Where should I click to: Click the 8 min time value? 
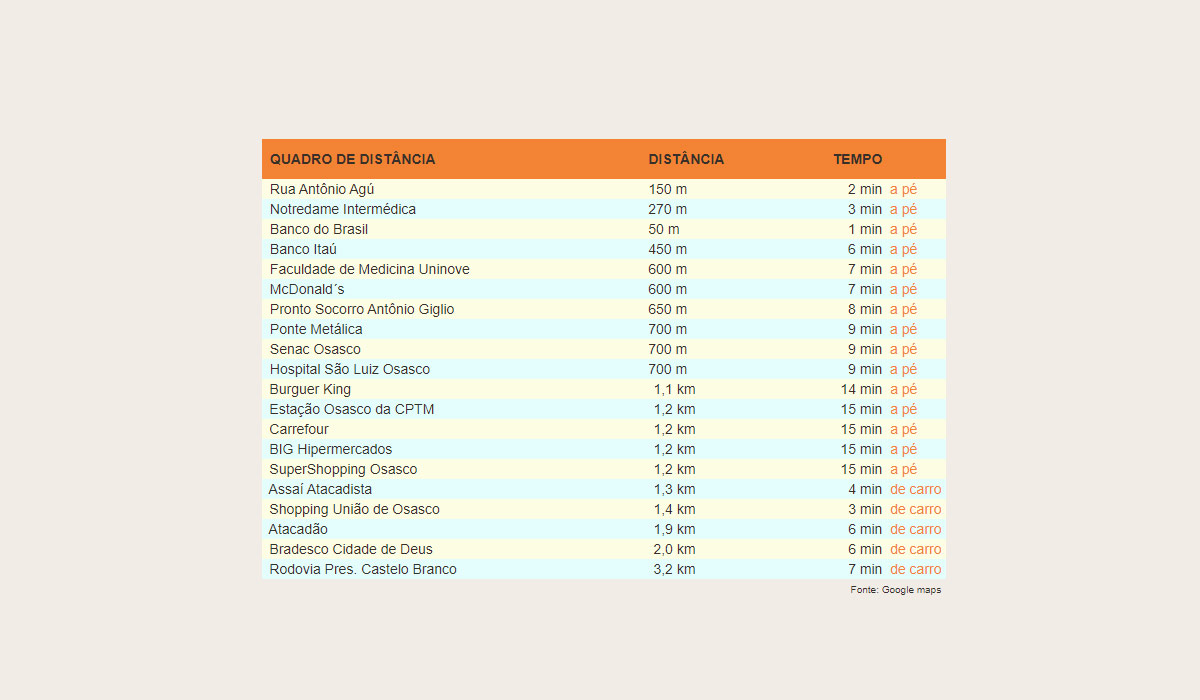(x=865, y=309)
